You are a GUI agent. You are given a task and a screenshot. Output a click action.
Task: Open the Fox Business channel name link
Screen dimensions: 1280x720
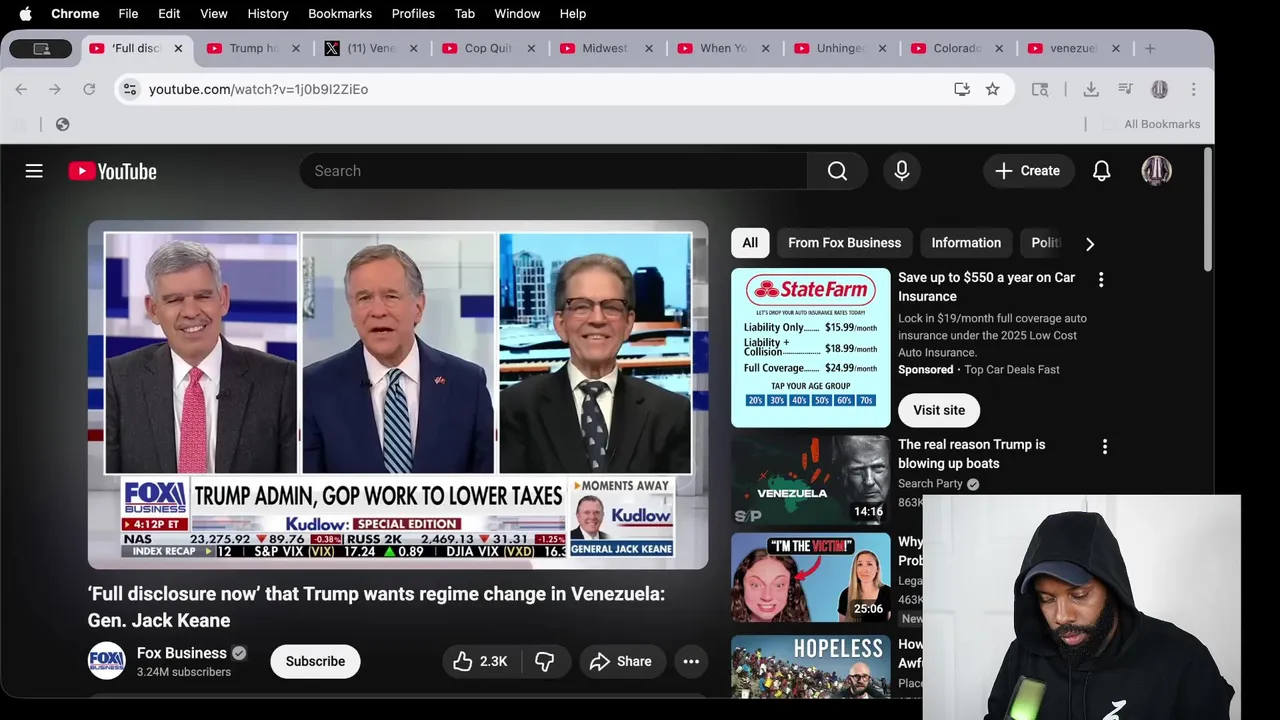coord(181,653)
